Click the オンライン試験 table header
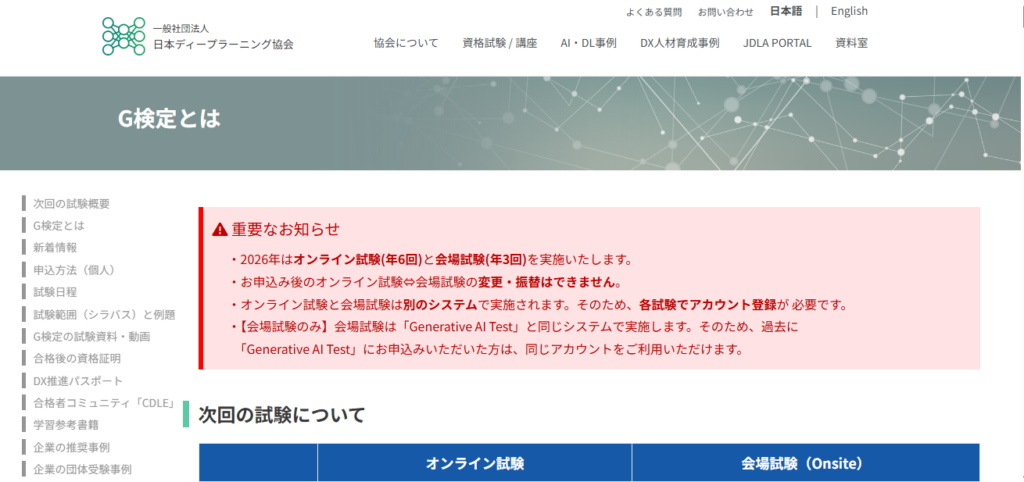1024x482 pixels. [475, 463]
